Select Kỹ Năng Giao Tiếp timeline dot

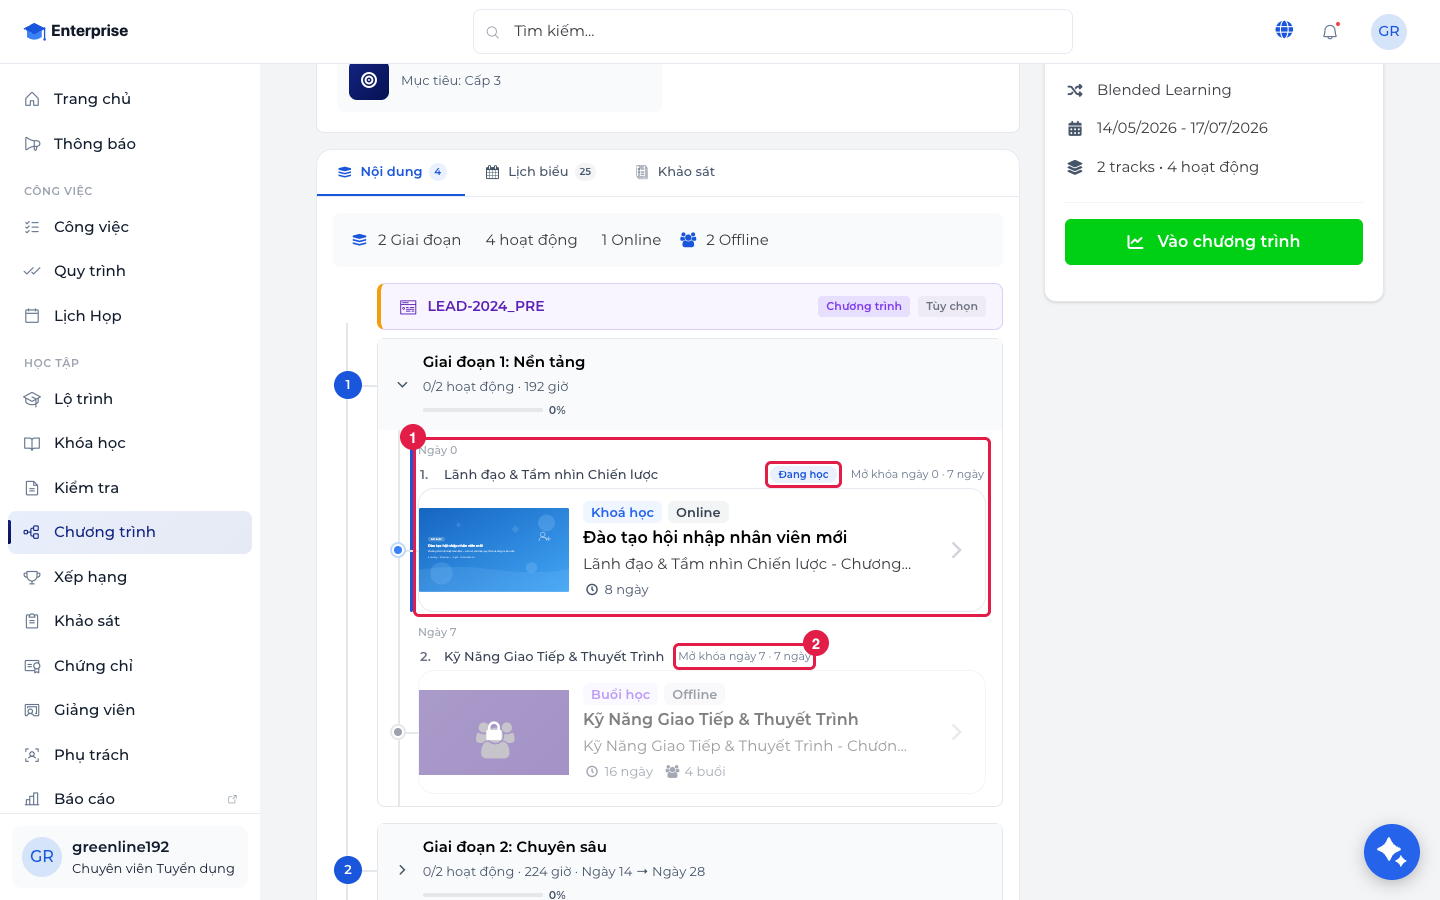pyautogui.click(x=398, y=732)
